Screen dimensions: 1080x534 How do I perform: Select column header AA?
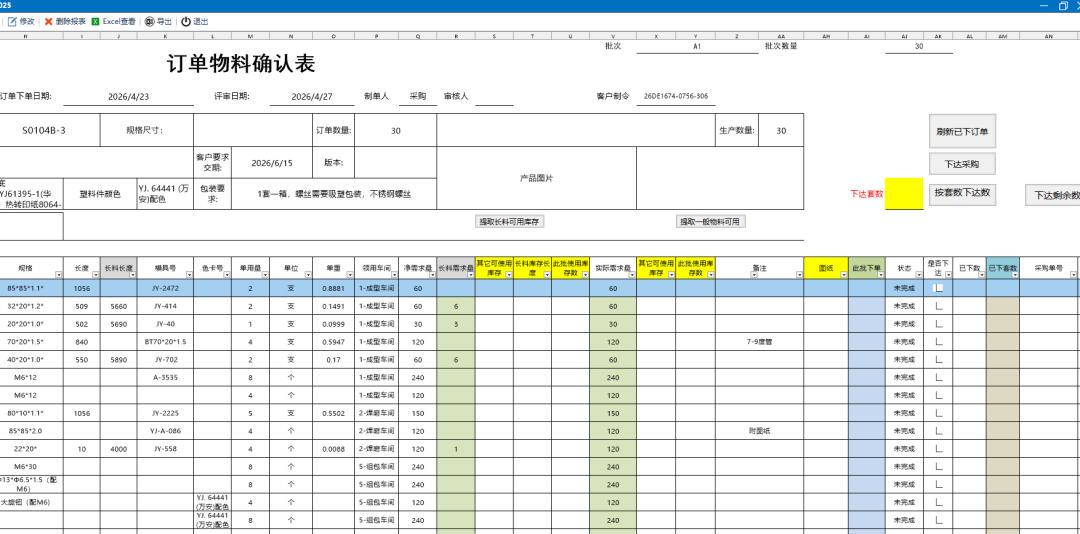[x=781, y=35]
